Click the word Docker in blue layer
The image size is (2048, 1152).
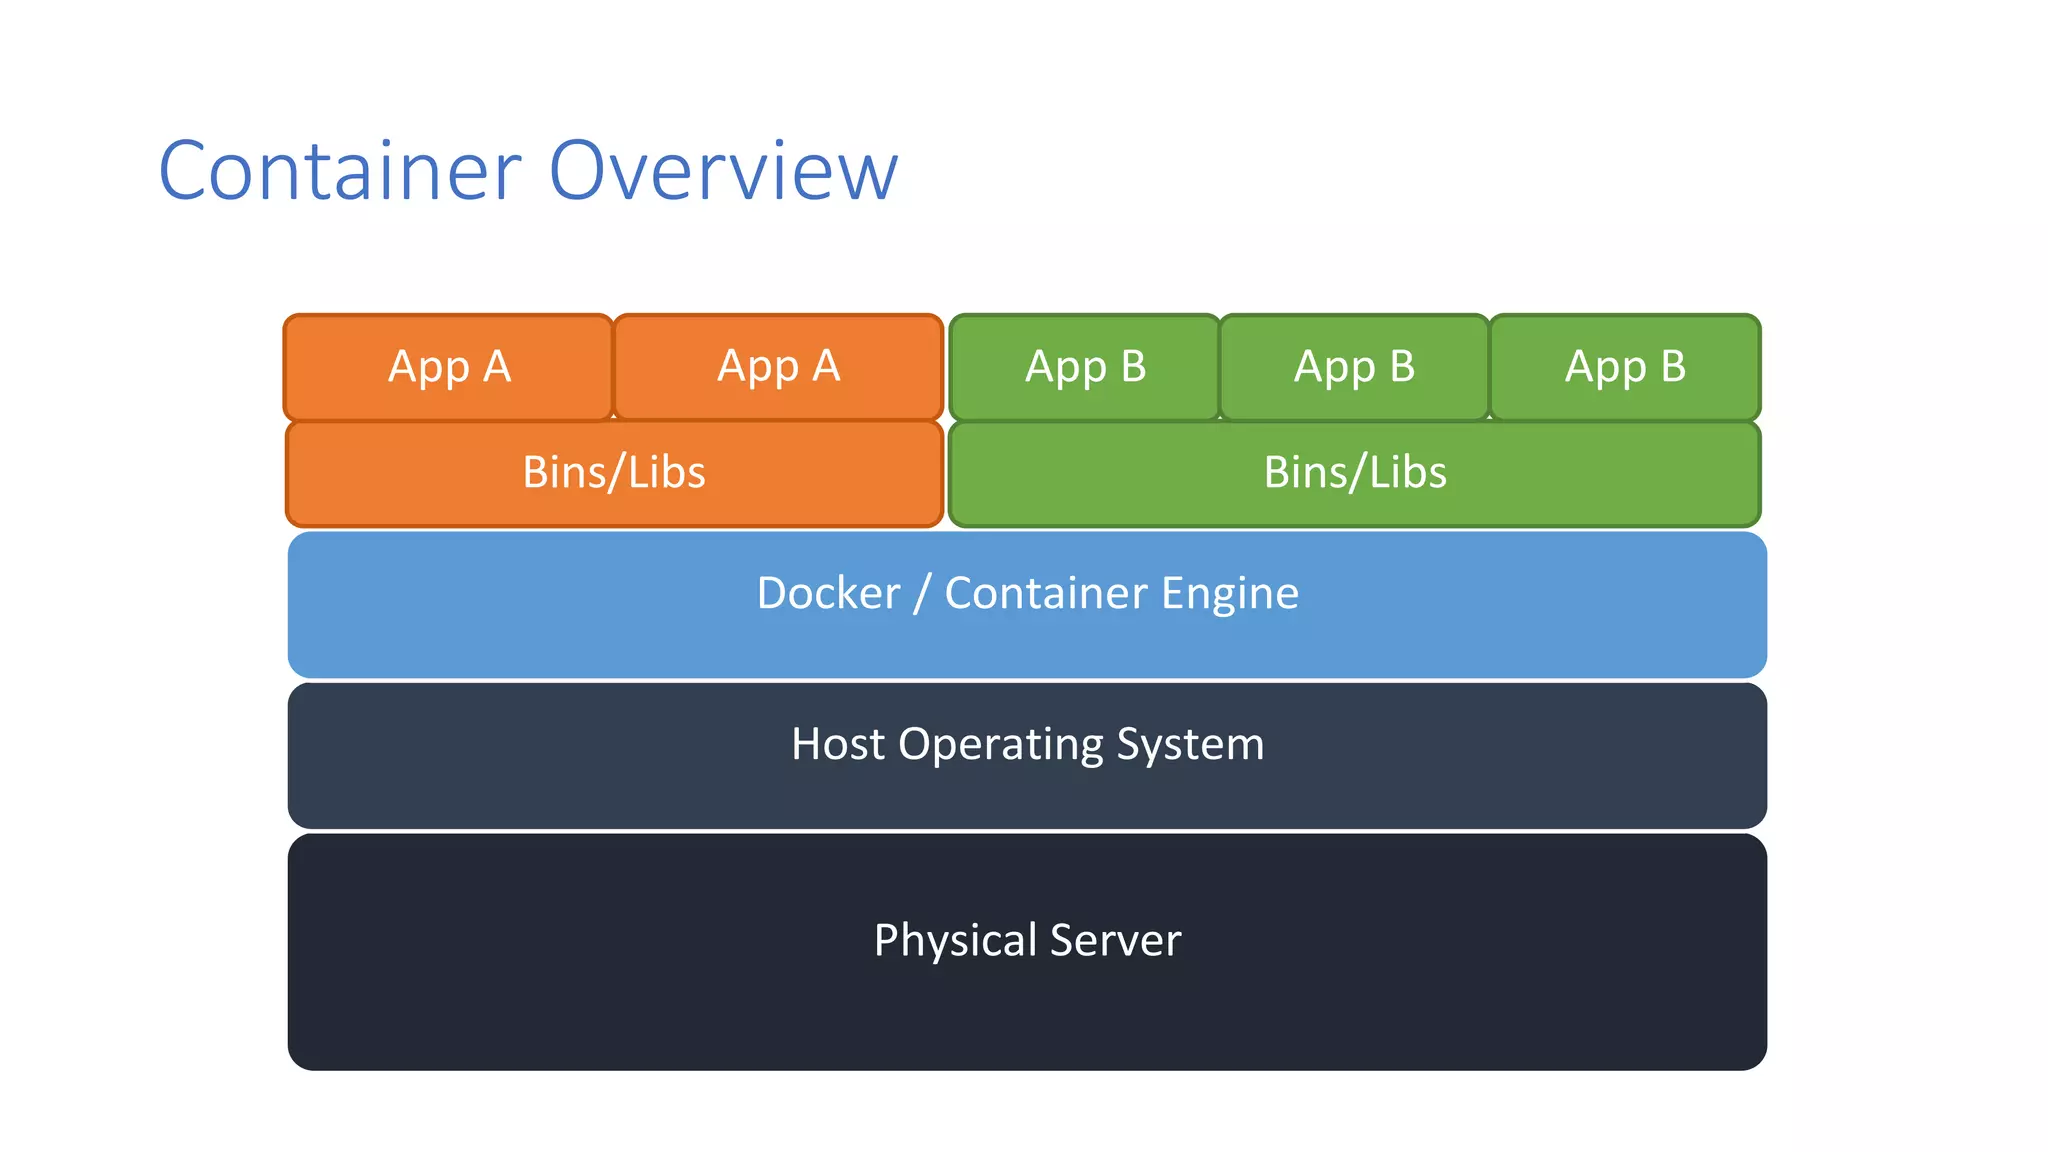[828, 593]
